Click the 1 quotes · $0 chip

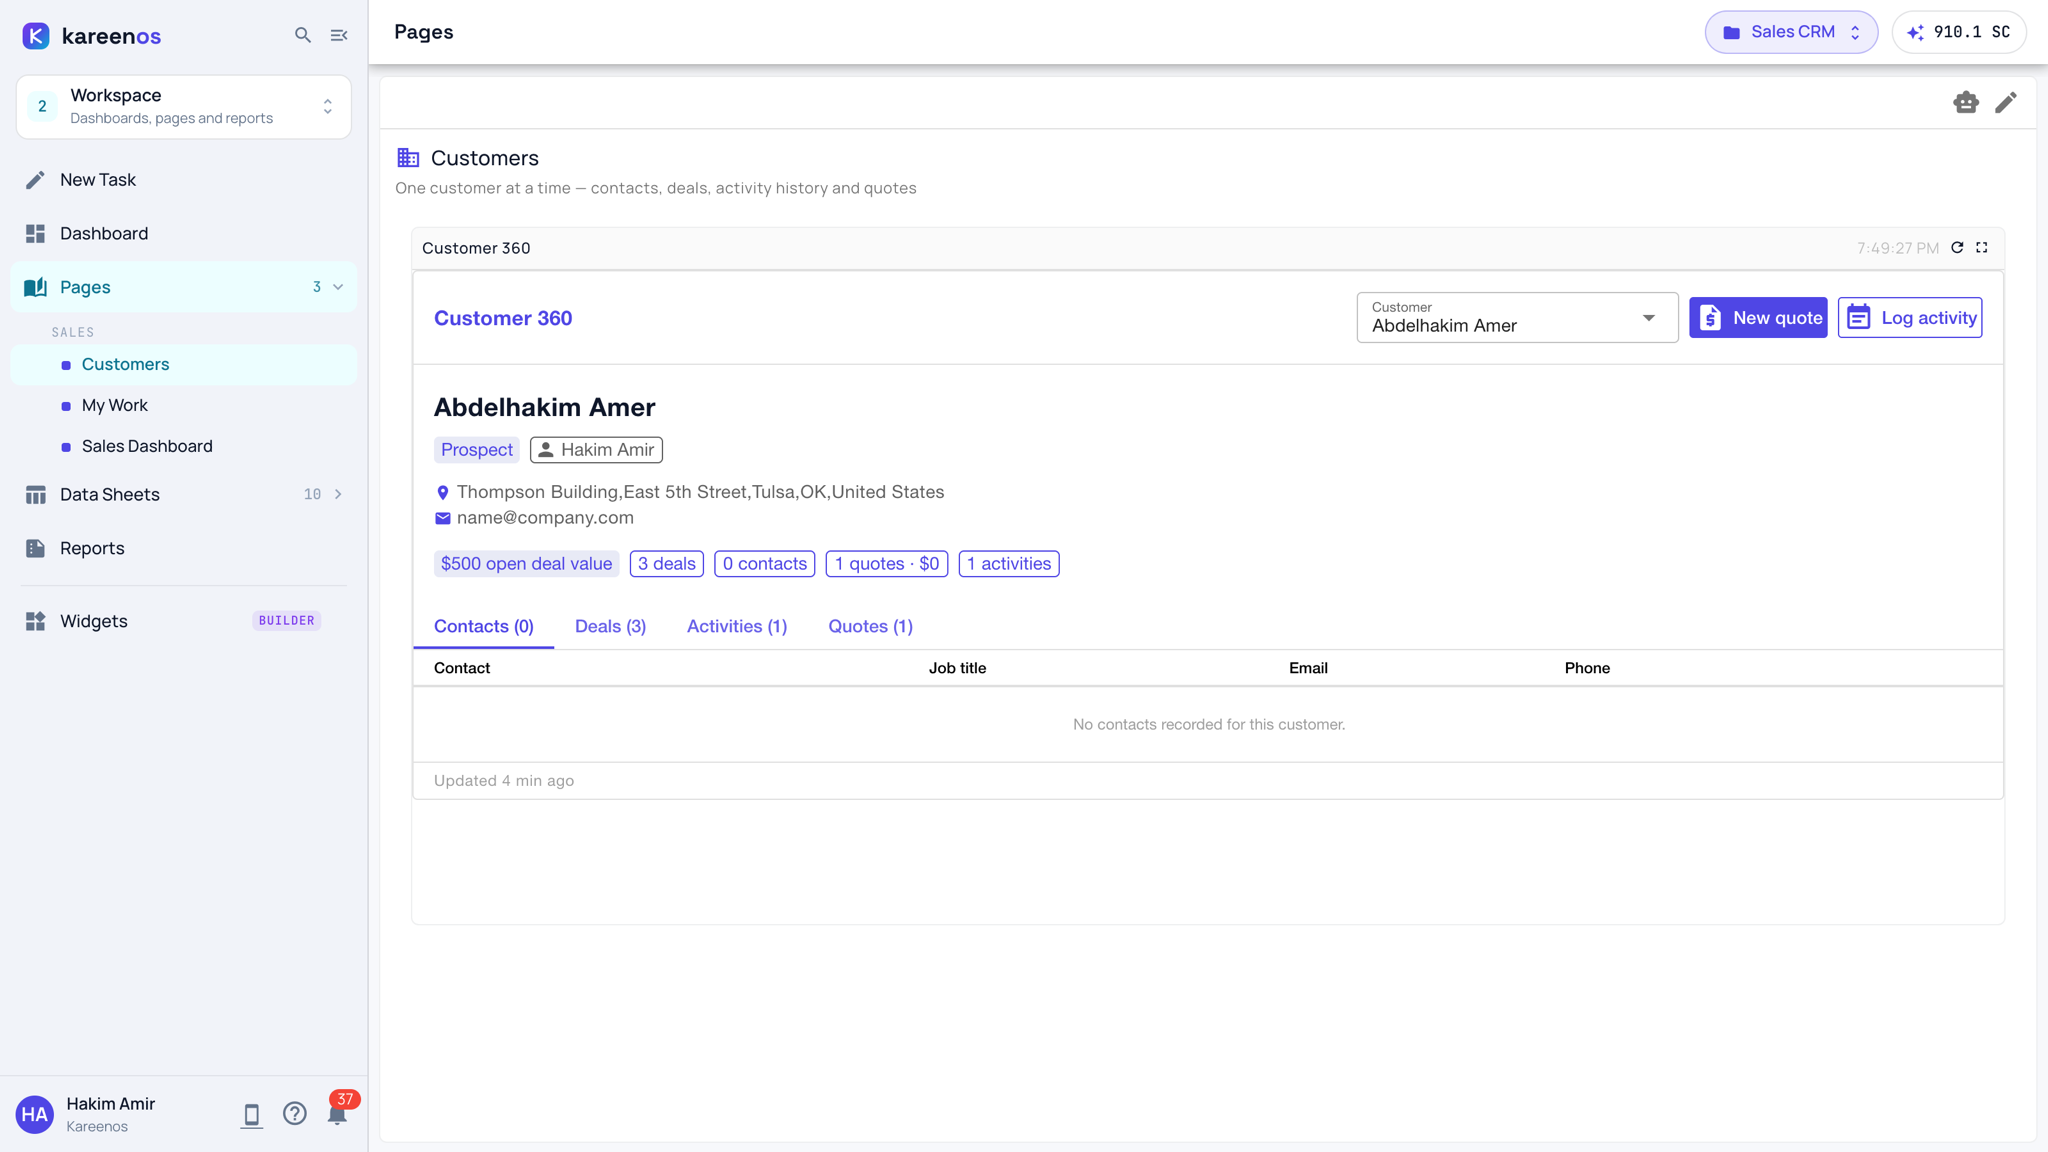click(887, 564)
